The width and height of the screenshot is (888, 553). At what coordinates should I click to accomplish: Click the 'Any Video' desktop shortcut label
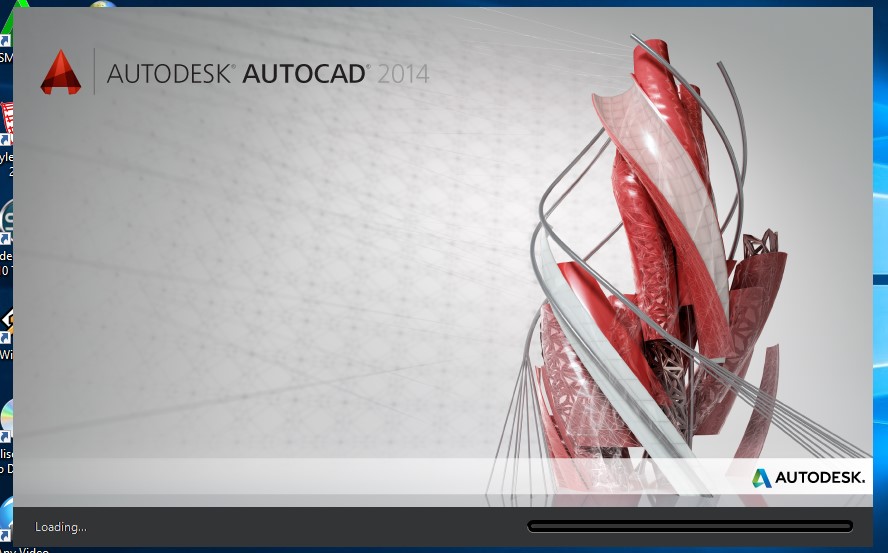(25, 550)
